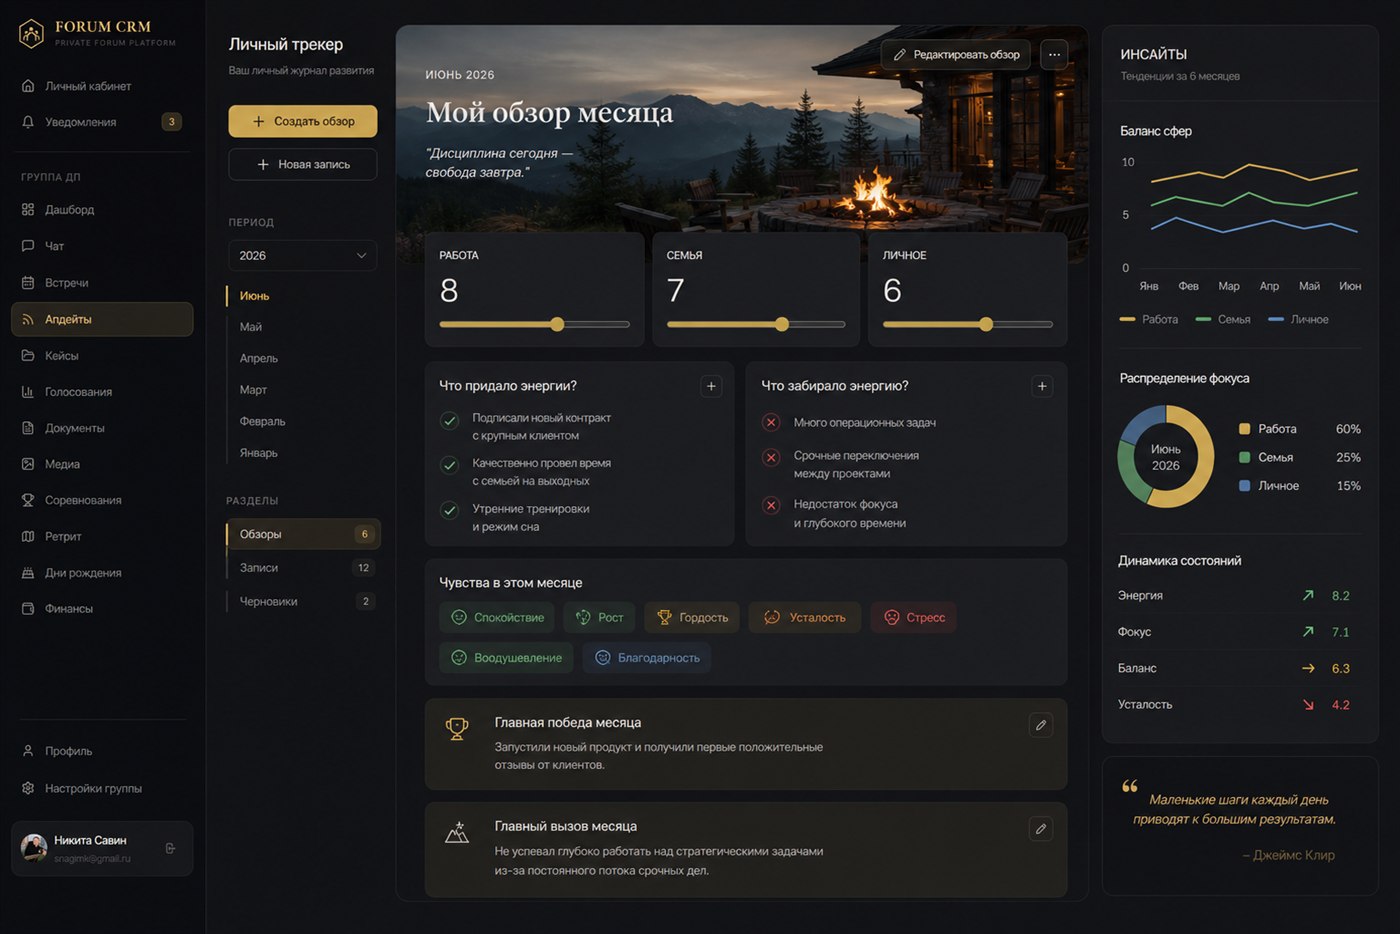Open Уведомления bell icon
Viewport: 1400px width, 934px height.
(28, 122)
